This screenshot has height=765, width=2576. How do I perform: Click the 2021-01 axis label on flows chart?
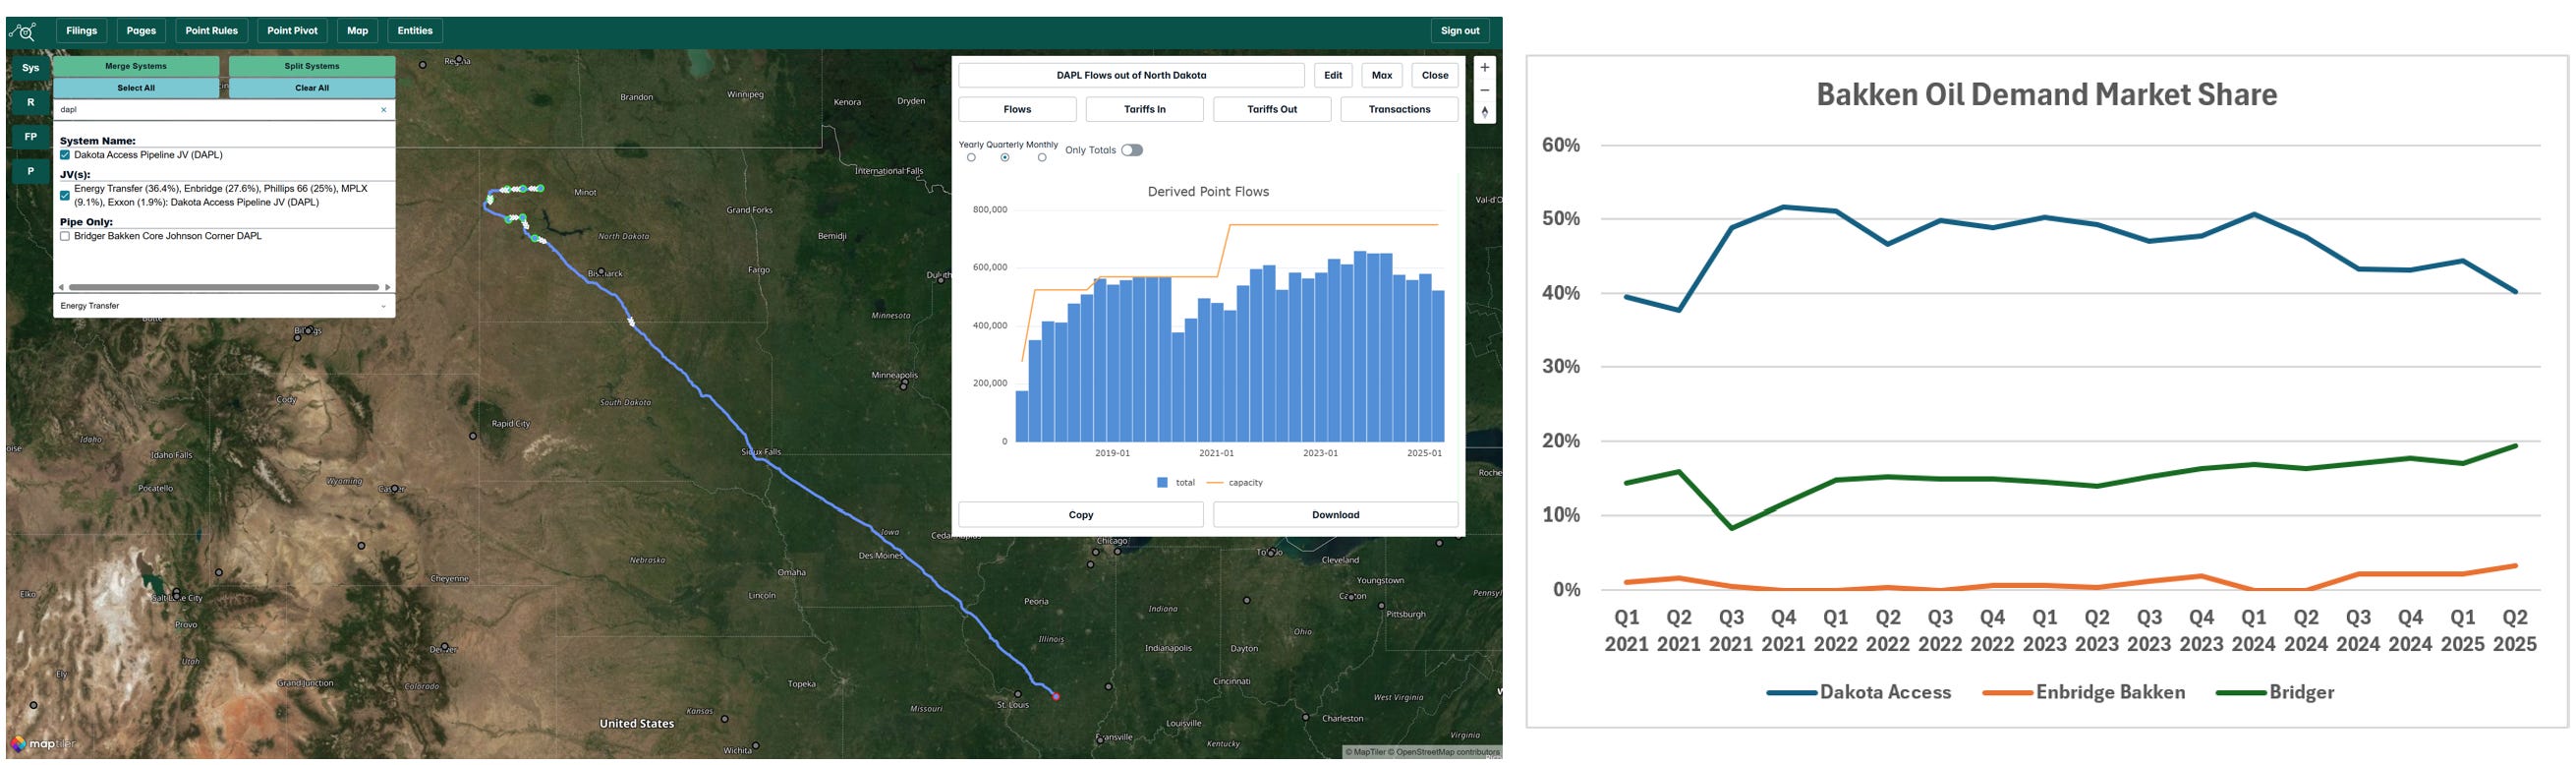click(1216, 453)
